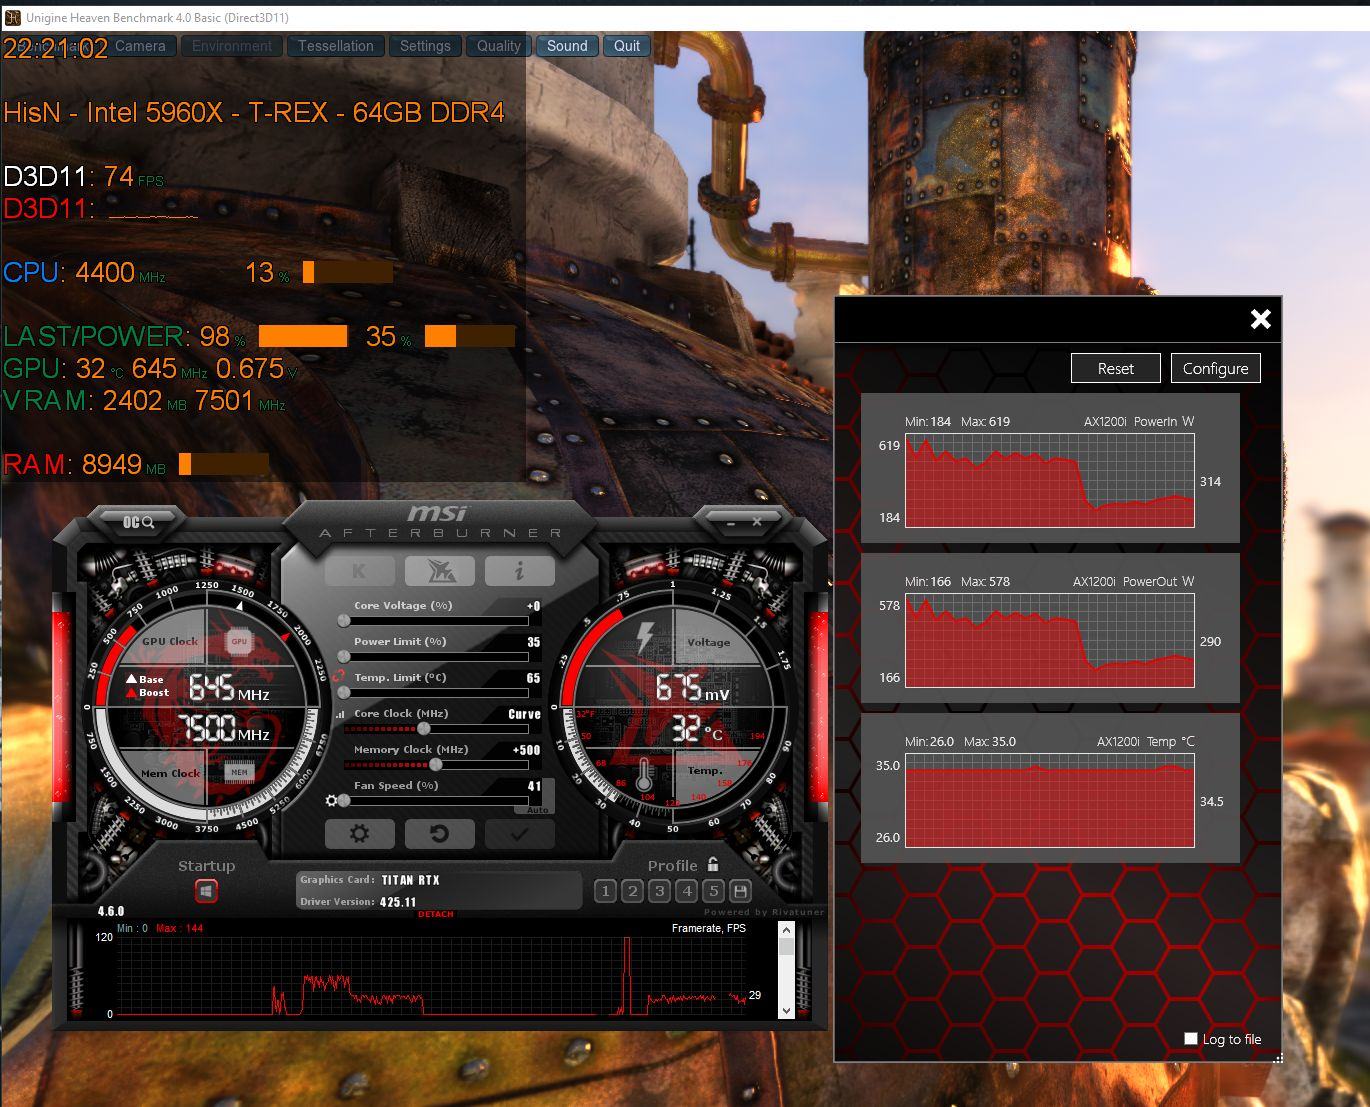Viewport: 1370px width, 1107px height.
Task: Click the Afterburner jet logo button
Action: point(439,571)
